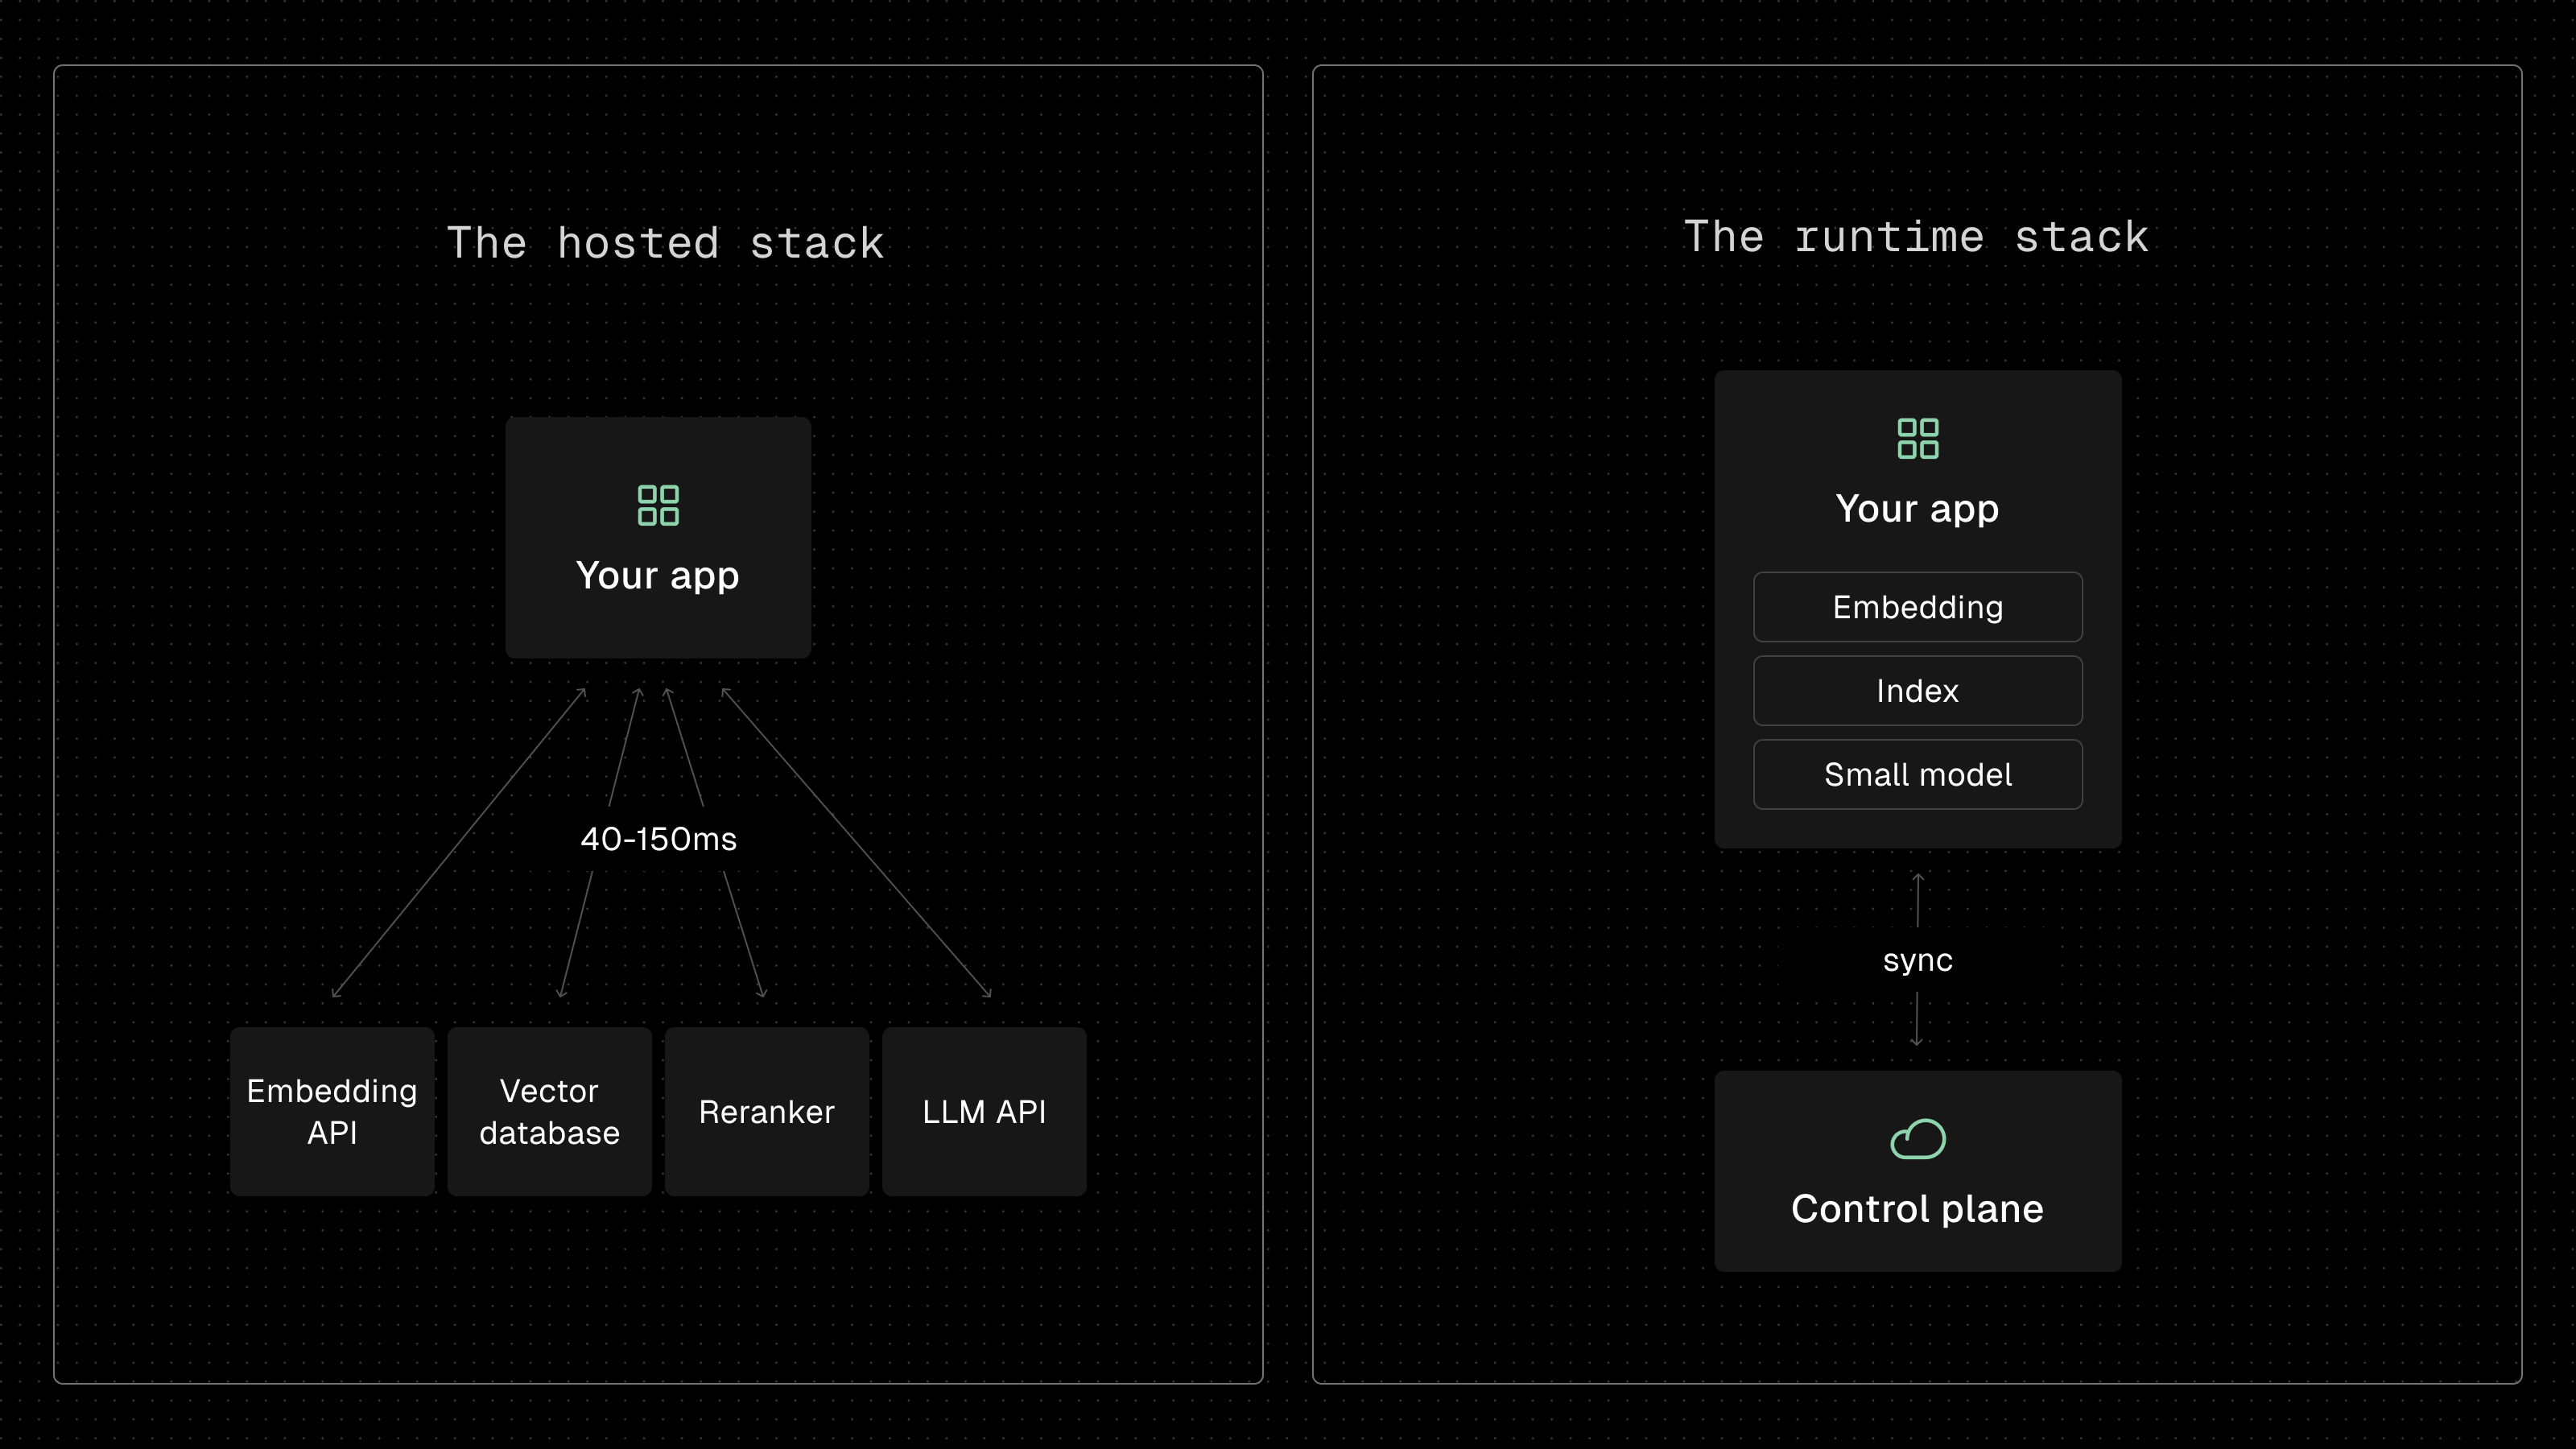Select the Embedding API box
Viewport: 2576px width, 1449px height.
pos(332,1111)
